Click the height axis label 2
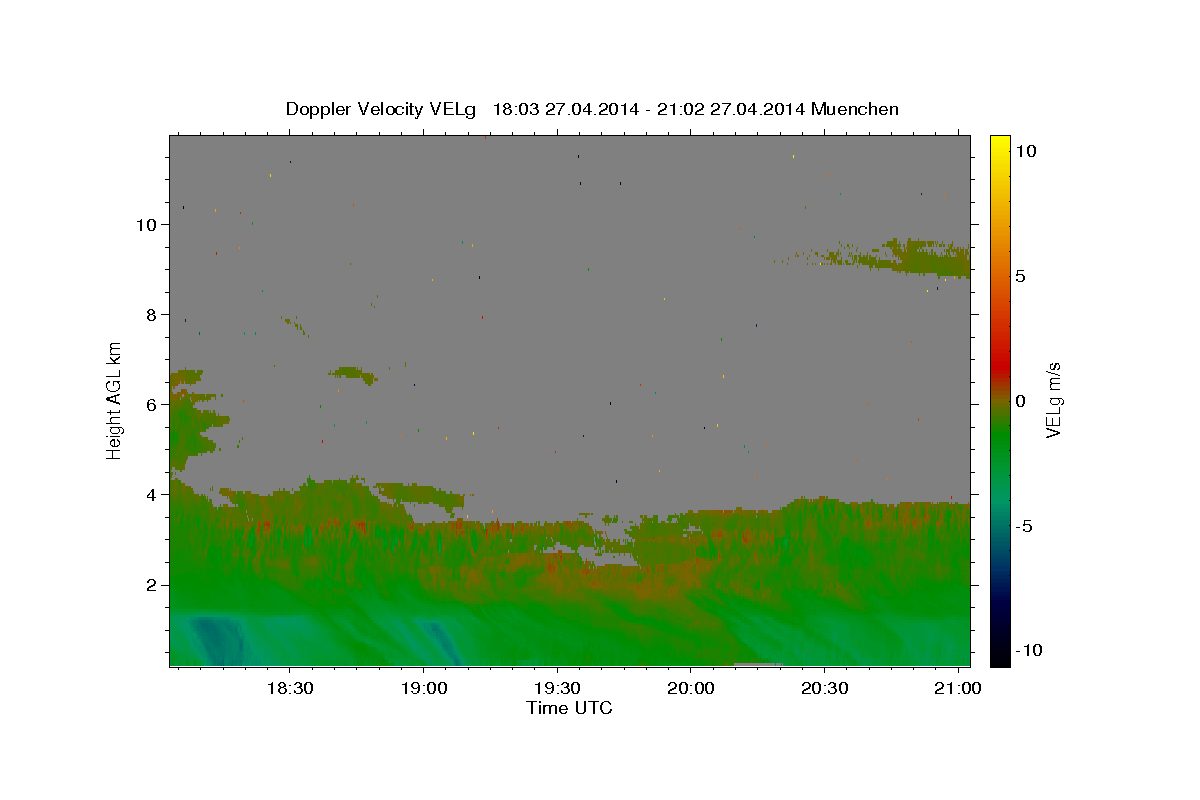The height and width of the screenshot is (800, 1200). pyautogui.click(x=151, y=585)
